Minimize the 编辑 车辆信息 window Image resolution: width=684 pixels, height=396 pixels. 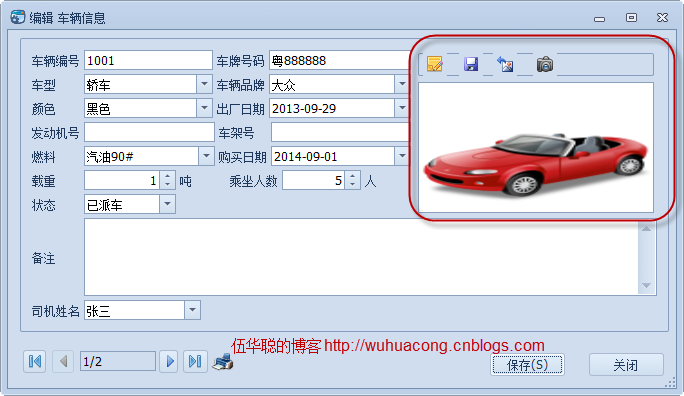(x=599, y=18)
